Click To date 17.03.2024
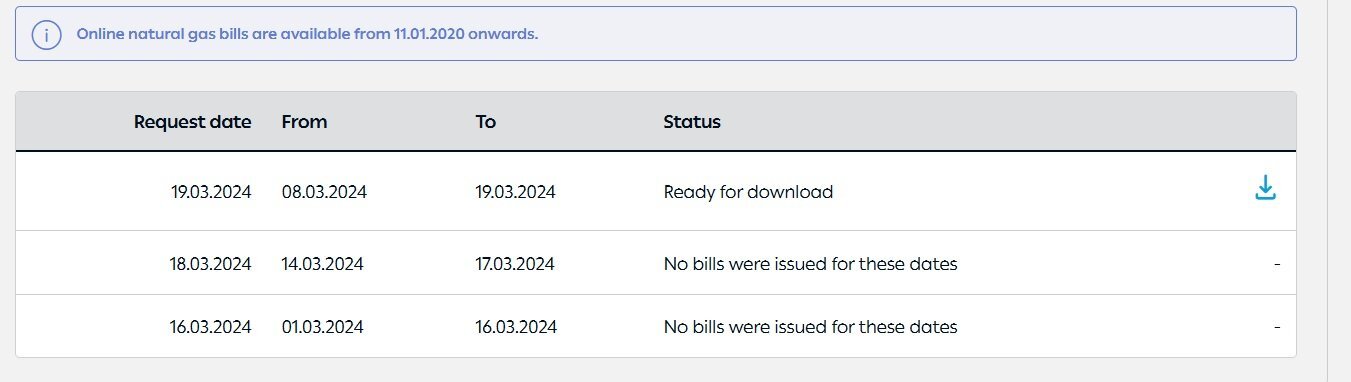1351x382 pixels. (x=515, y=264)
